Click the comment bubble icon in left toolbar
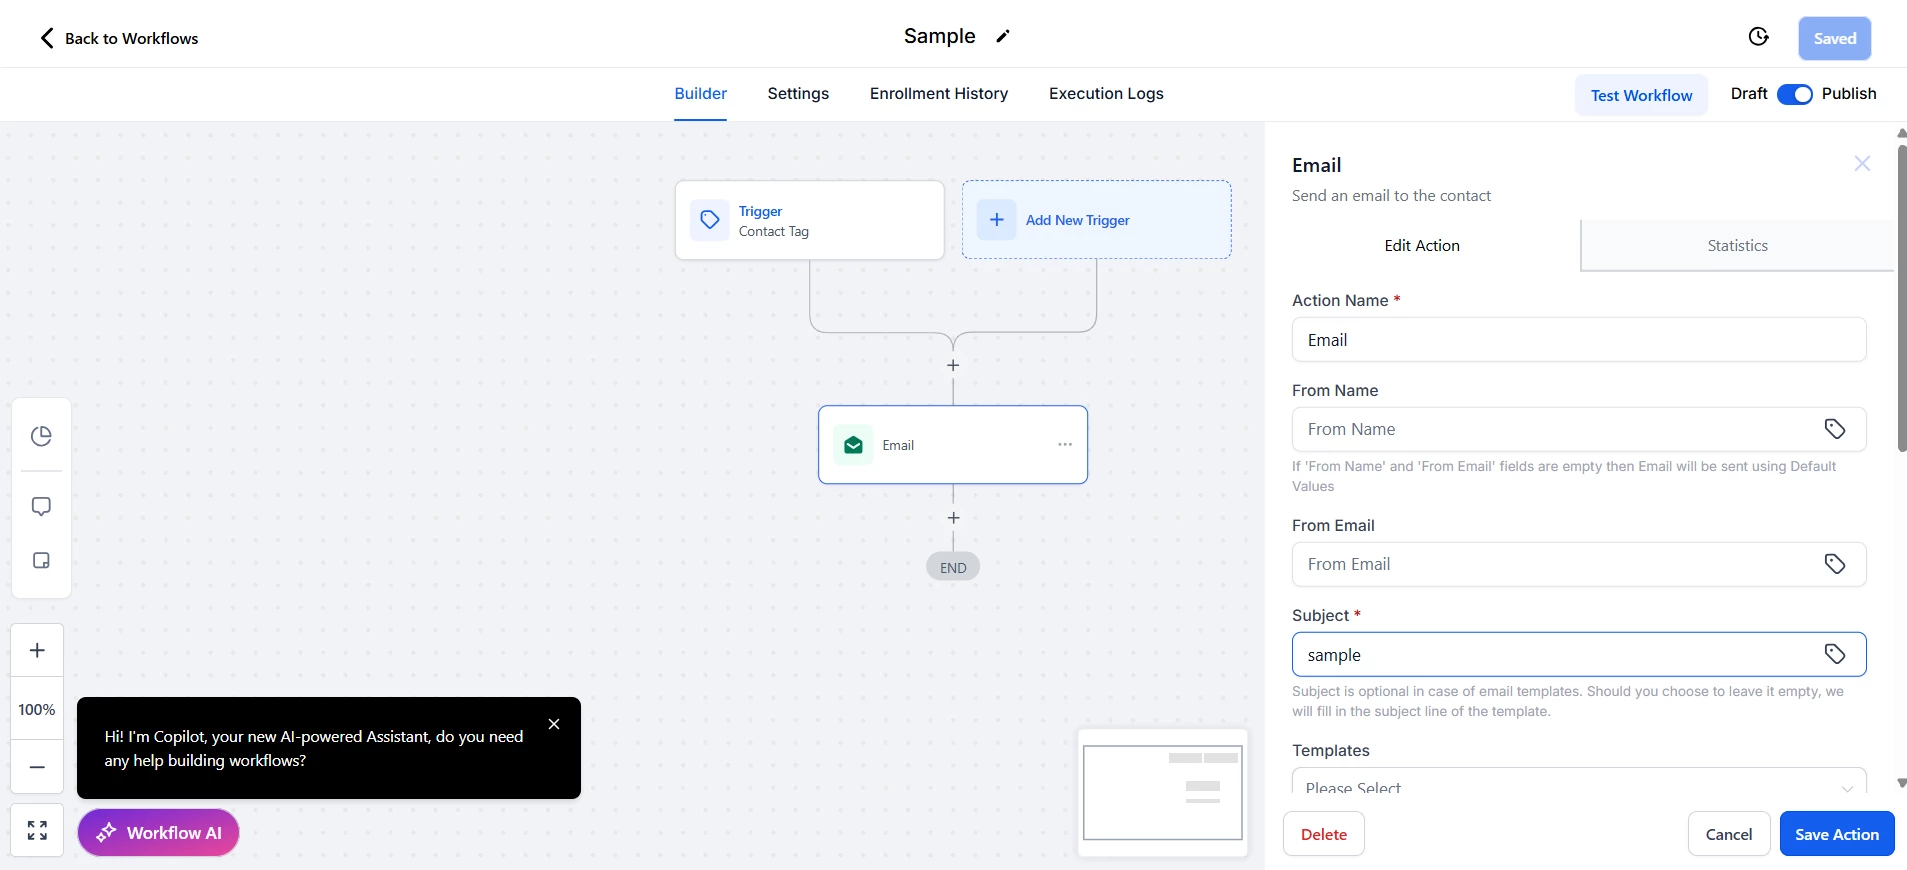Viewport: 1907px width, 870px height. click(41, 506)
